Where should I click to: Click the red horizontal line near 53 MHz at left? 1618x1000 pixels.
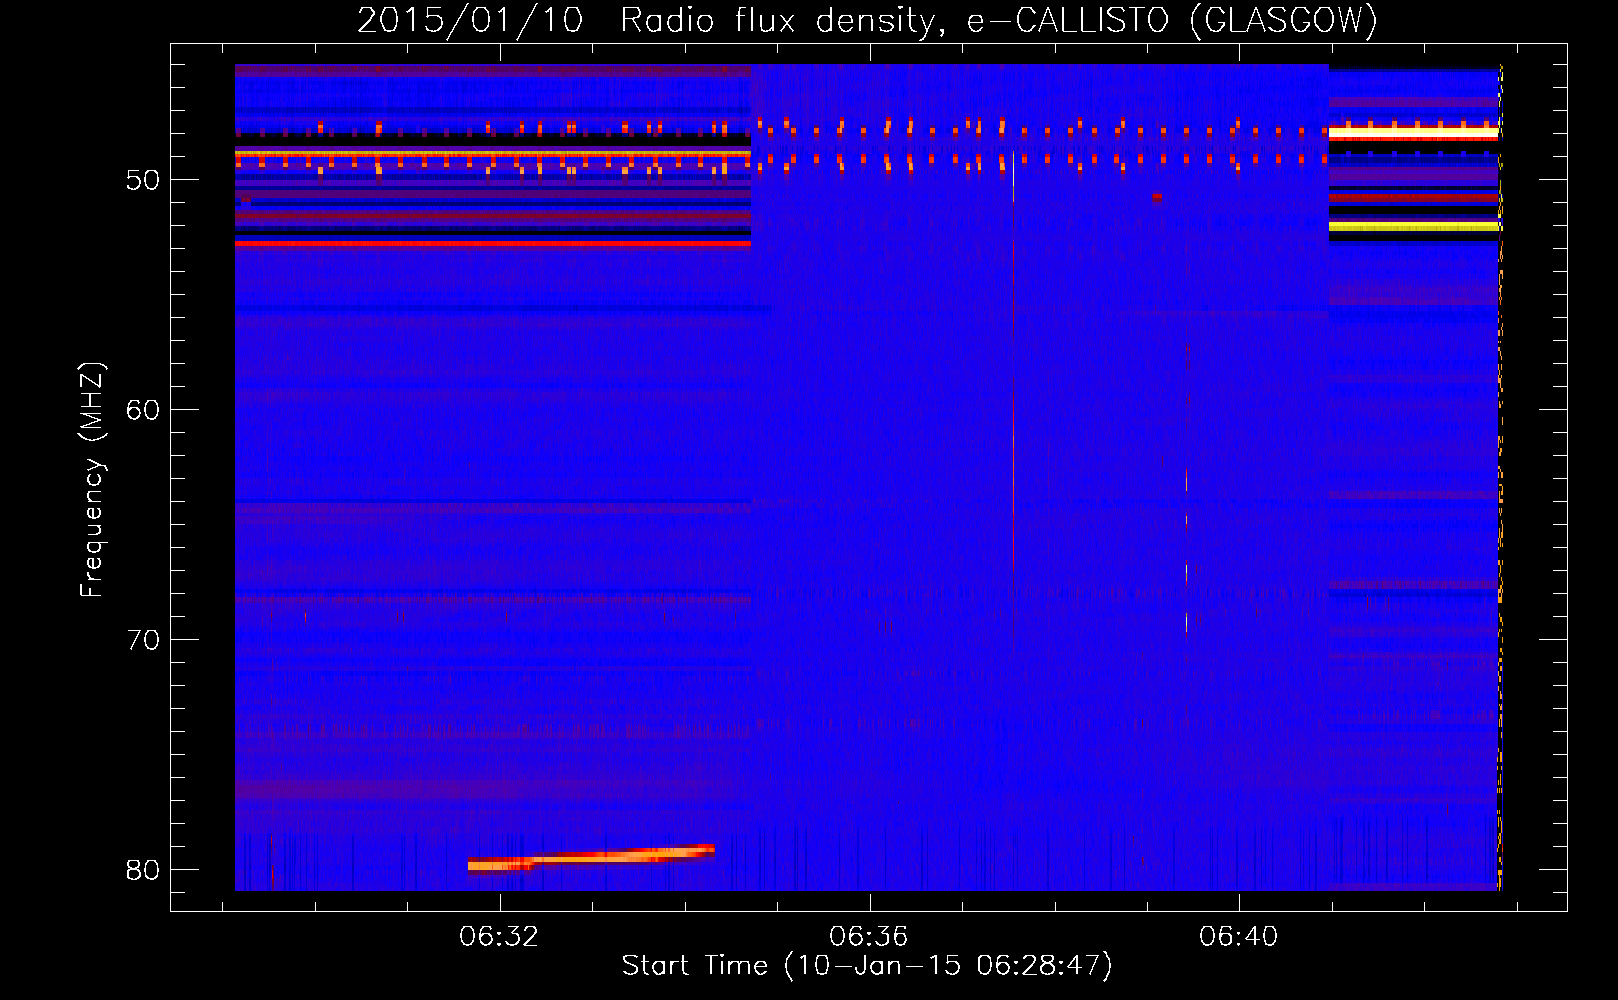point(493,243)
